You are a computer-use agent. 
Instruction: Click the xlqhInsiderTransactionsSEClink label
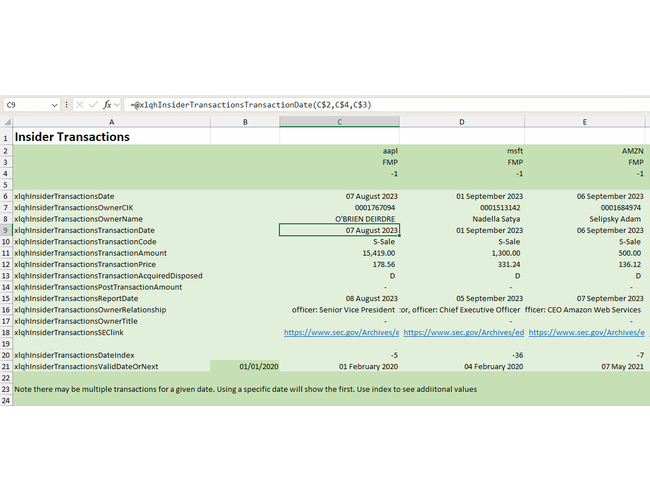click(69, 333)
